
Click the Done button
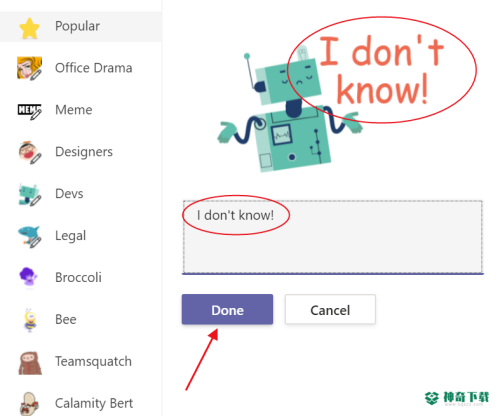[x=227, y=309]
